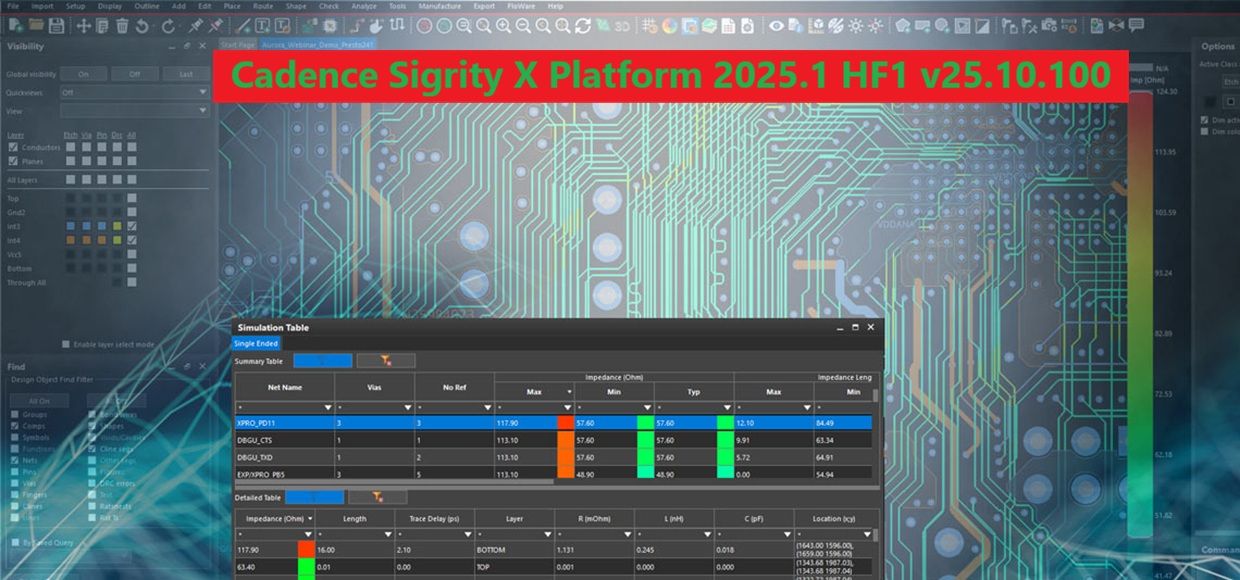Viewport: 1240px width, 580px height.
Task: Toggle the DRC errors find filter checkbox
Action: (92, 483)
